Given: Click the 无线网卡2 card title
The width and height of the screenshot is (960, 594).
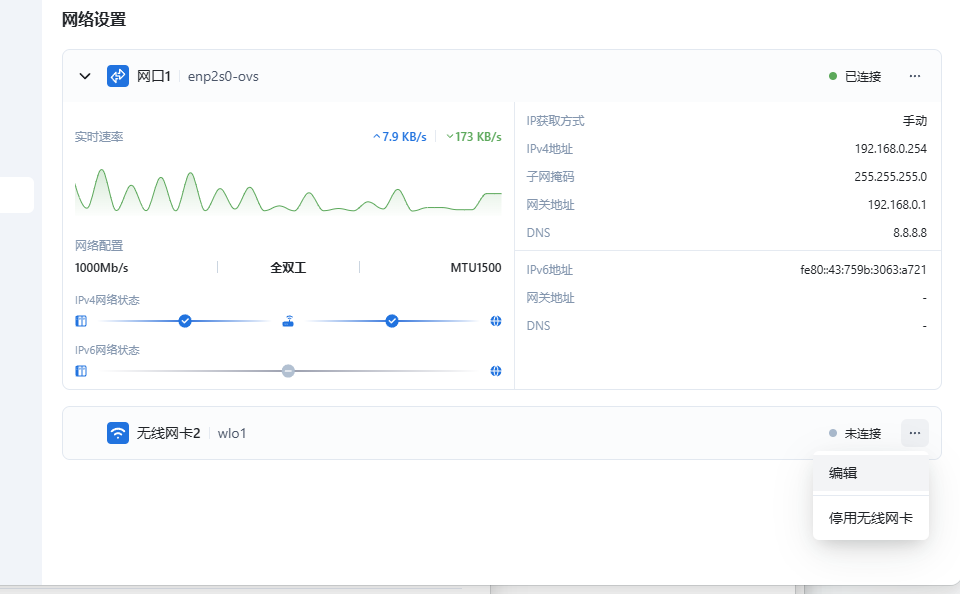Looking at the screenshot, I should (x=168, y=433).
